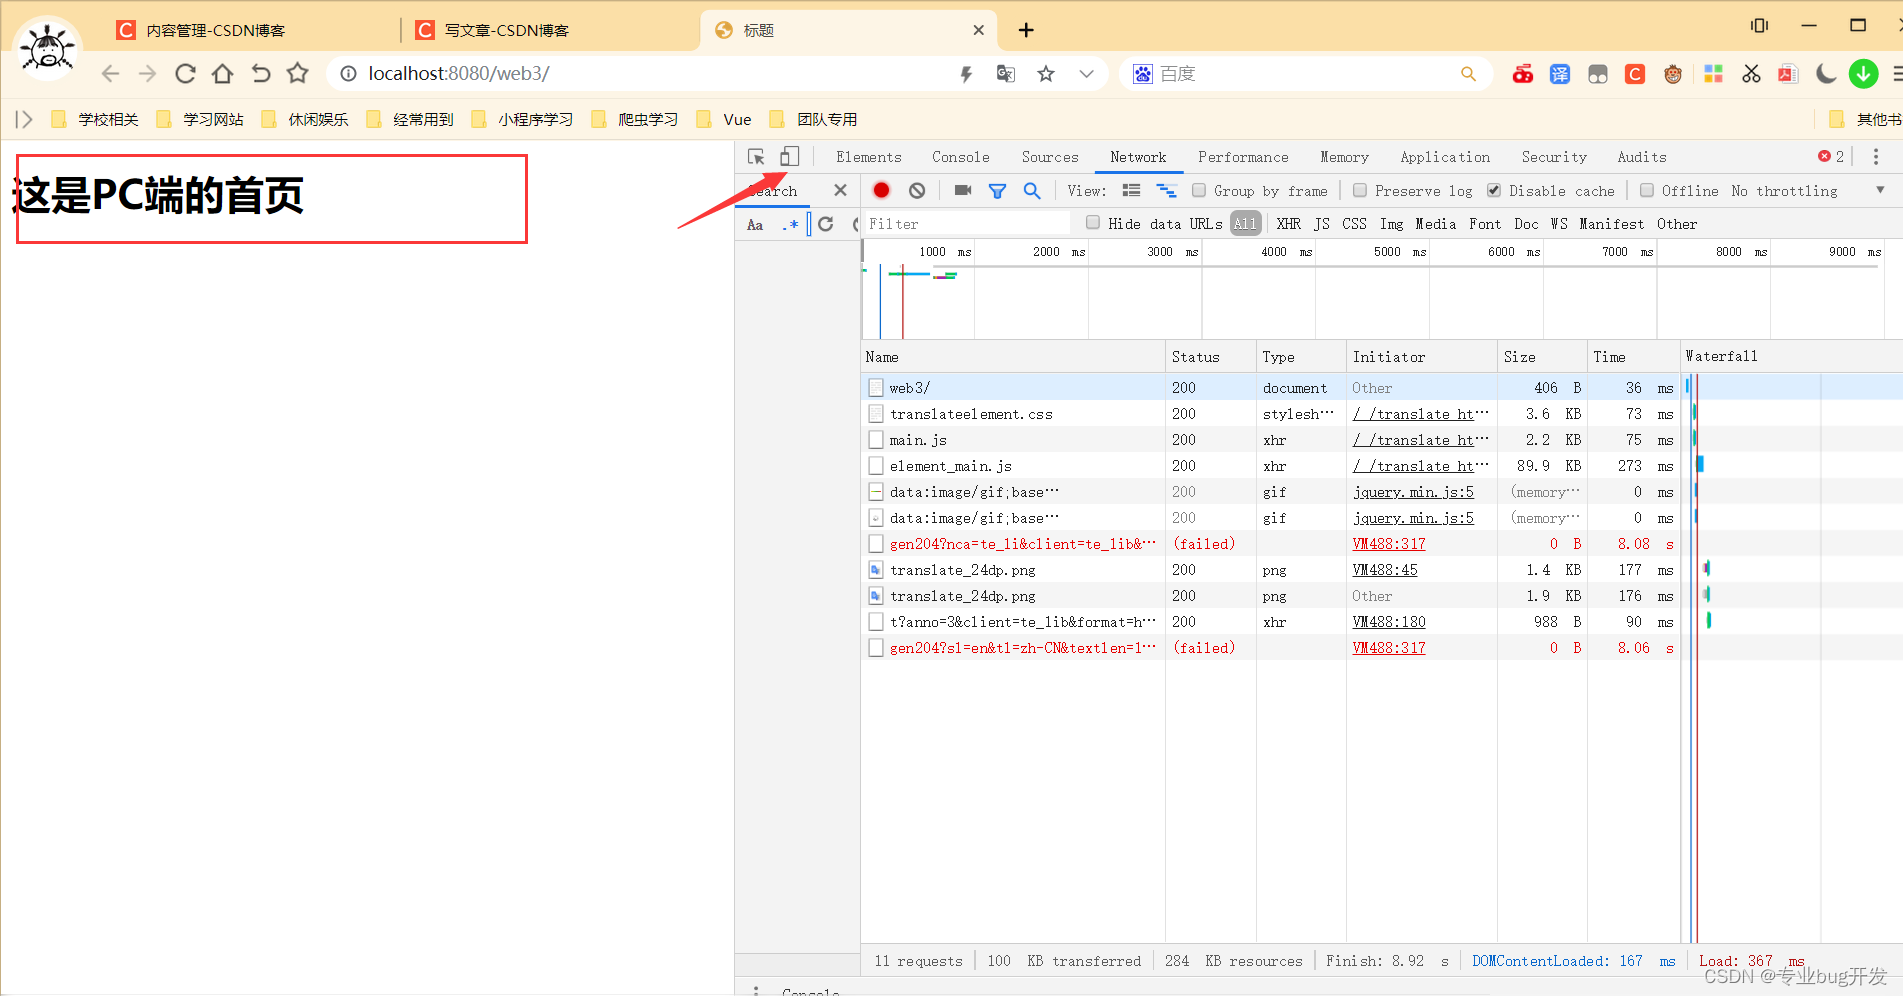Open the translate icon in address bar

1006,74
